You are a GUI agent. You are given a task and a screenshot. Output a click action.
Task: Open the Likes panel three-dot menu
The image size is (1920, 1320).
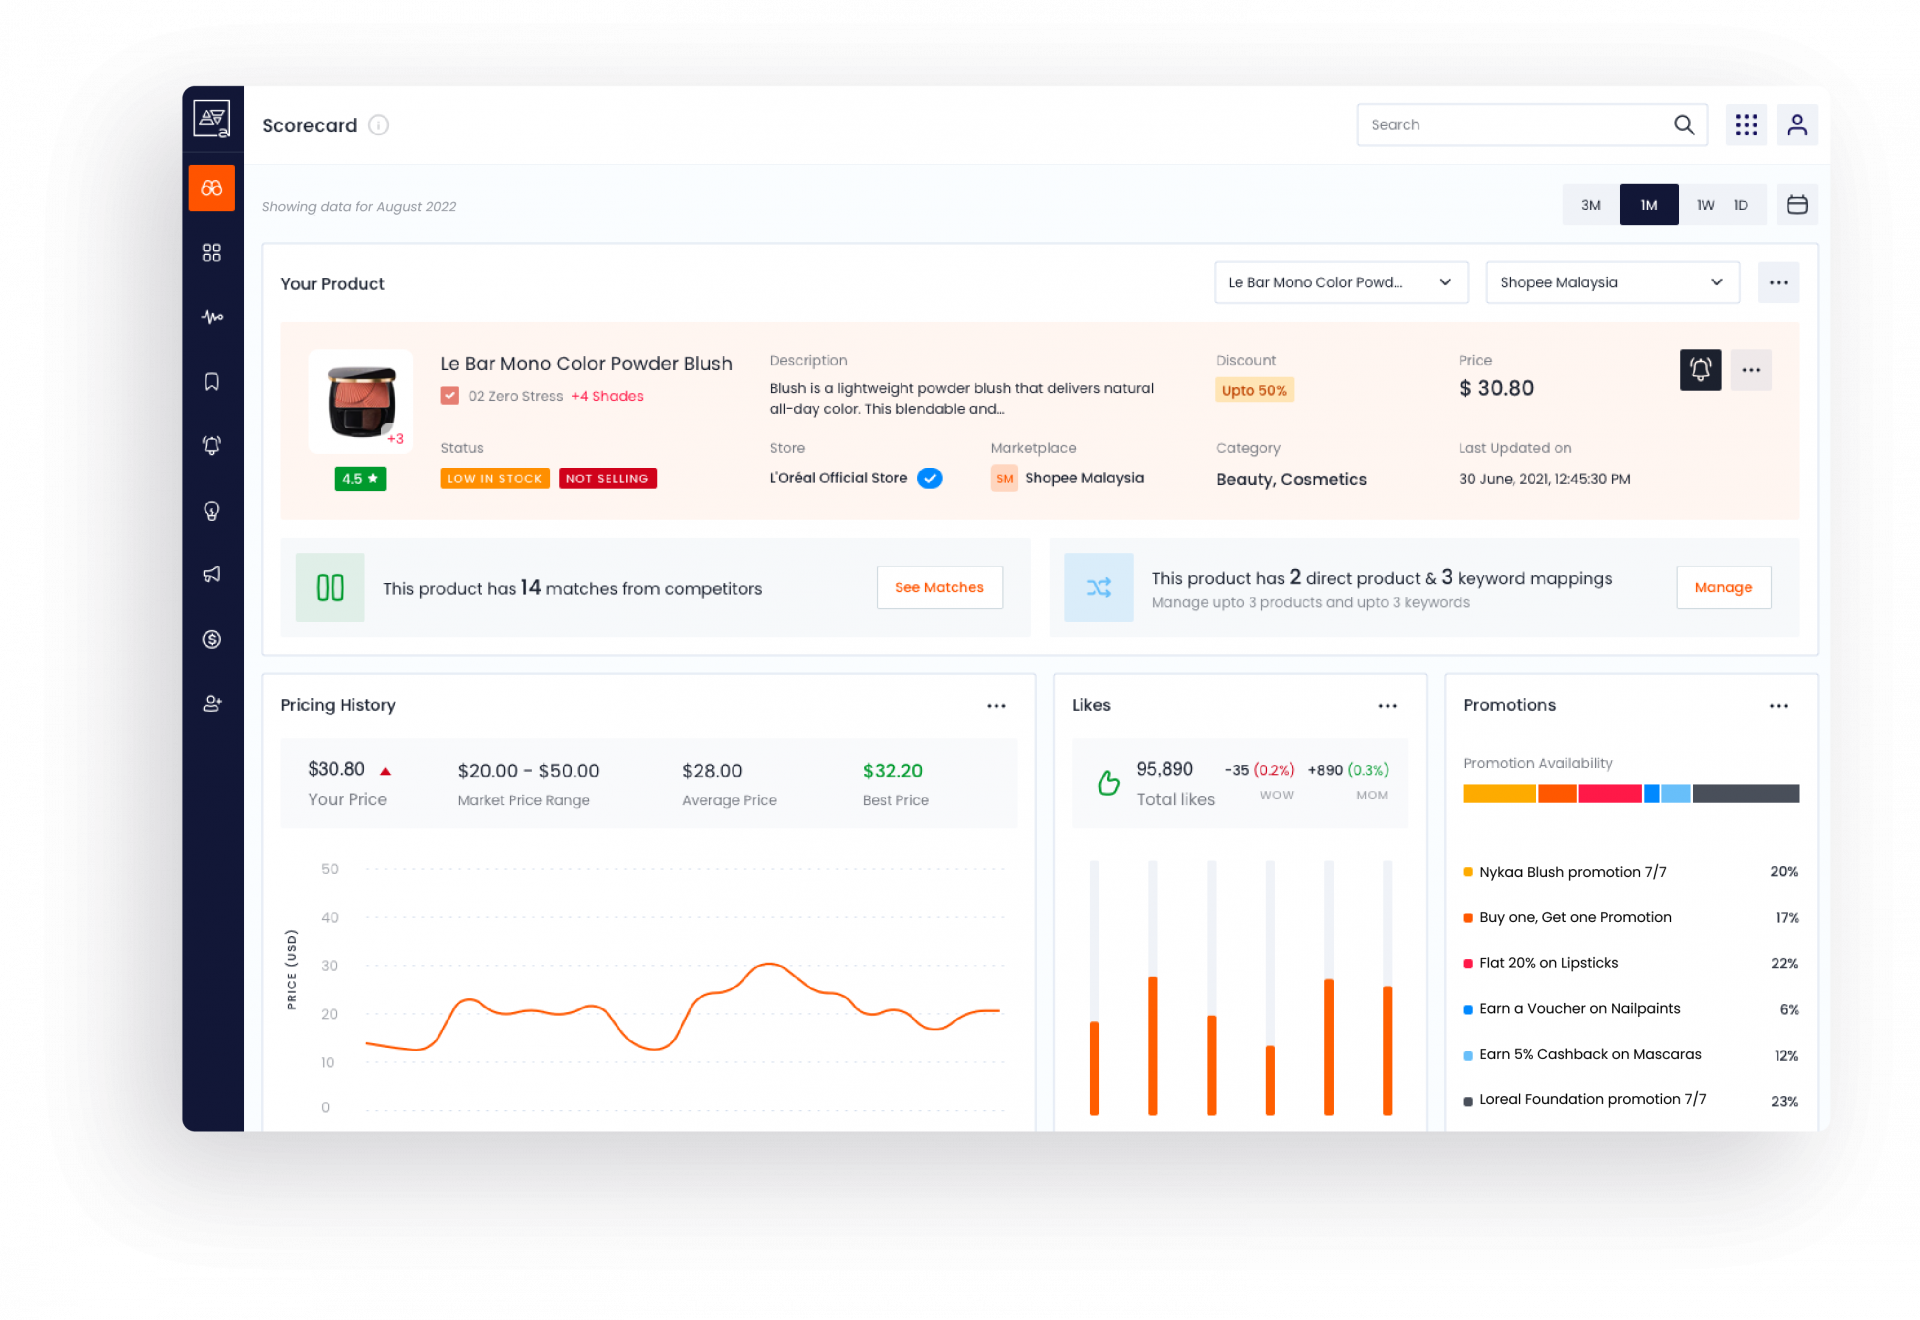coord(1388,705)
